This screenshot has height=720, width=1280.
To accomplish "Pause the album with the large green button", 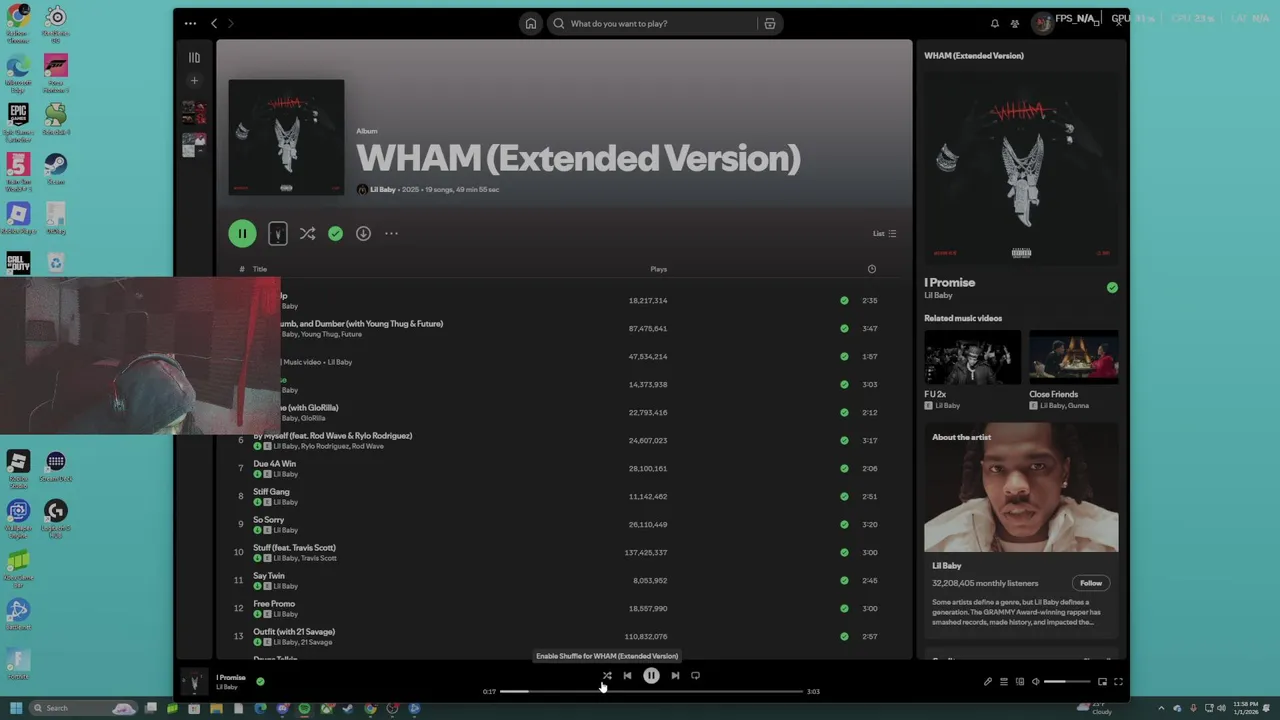I will coord(242,233).
